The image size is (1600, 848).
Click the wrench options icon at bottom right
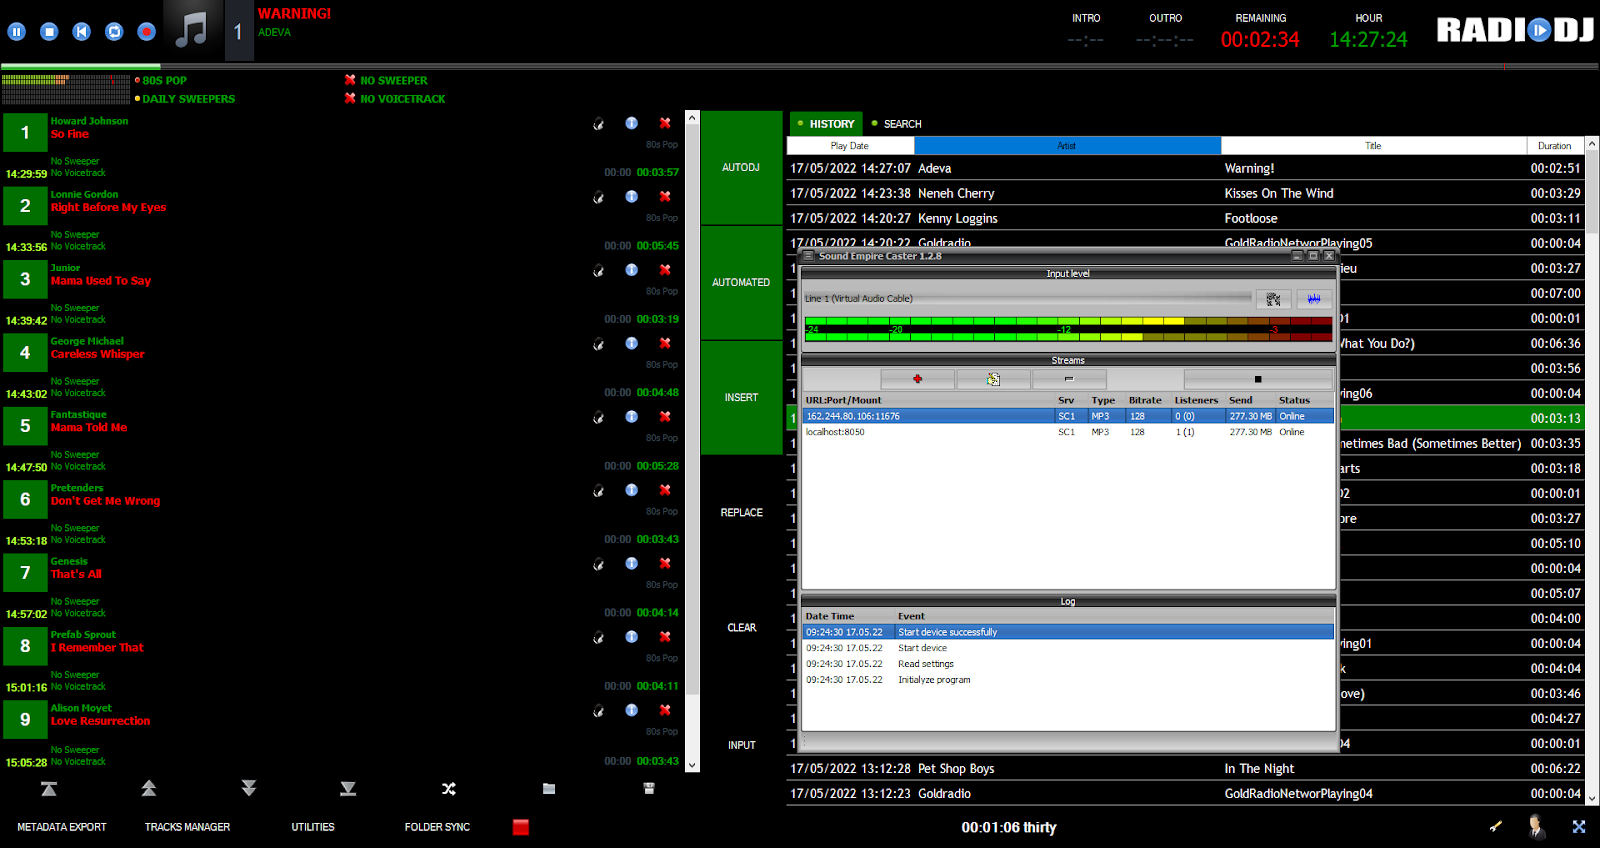pos(1496,826)
